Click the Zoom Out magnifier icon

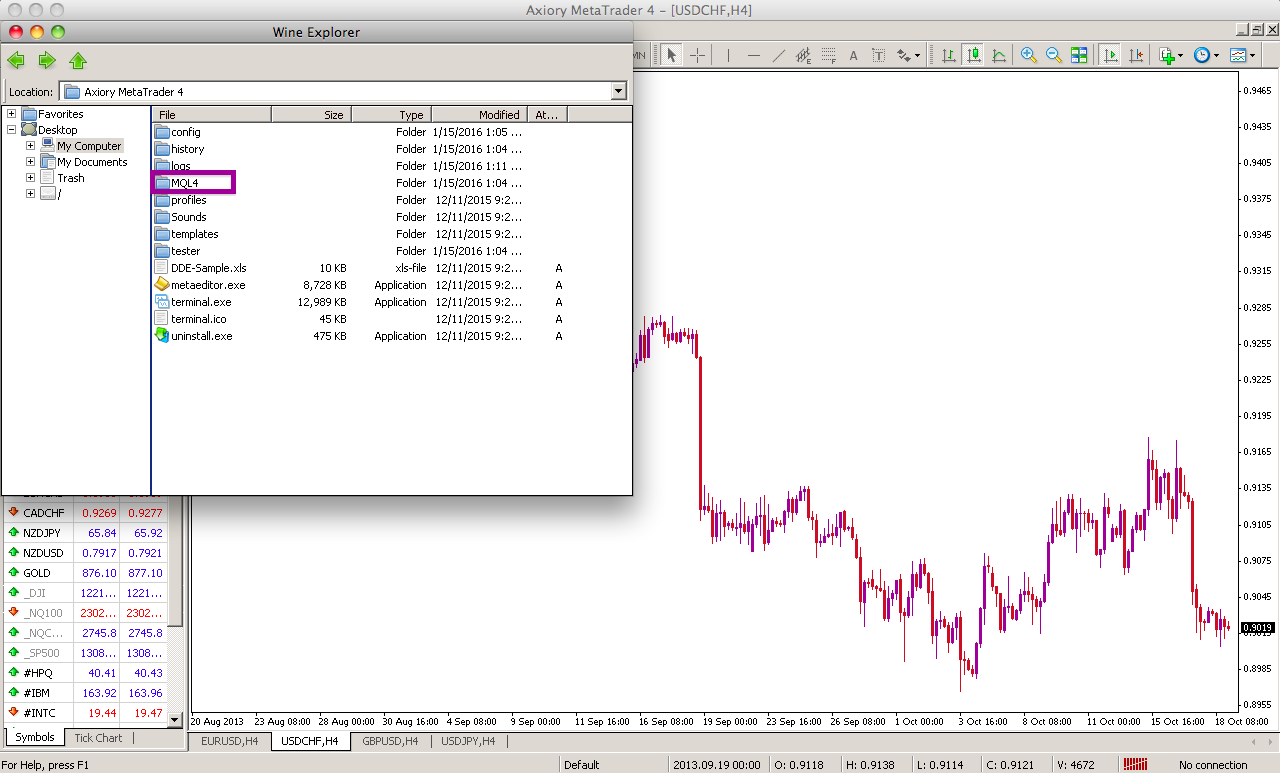click(1054, 55)
